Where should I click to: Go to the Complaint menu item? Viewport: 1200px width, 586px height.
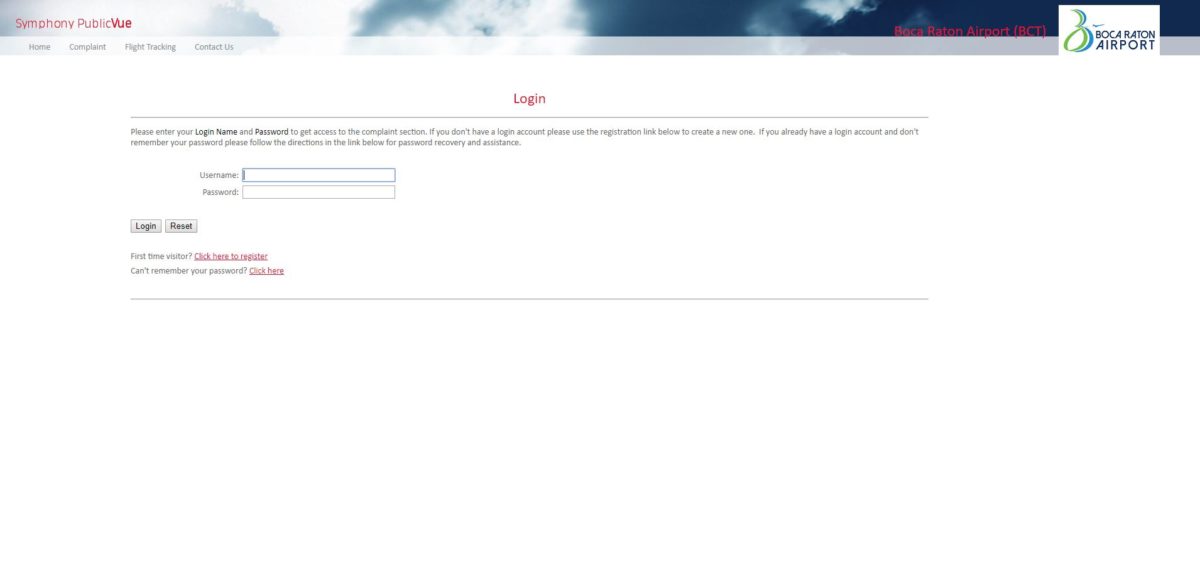tap(87, 47)
